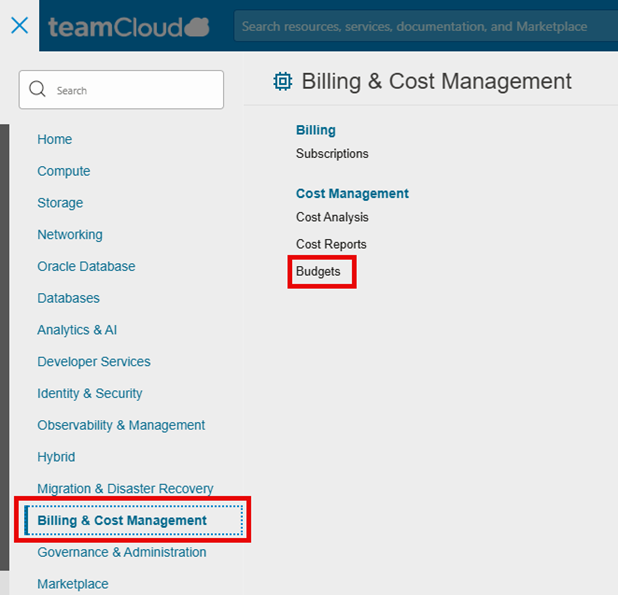Click the Cost Management section heading
Image resolution: width=618 pixels, height=595 pixels.
pos(352,193)
